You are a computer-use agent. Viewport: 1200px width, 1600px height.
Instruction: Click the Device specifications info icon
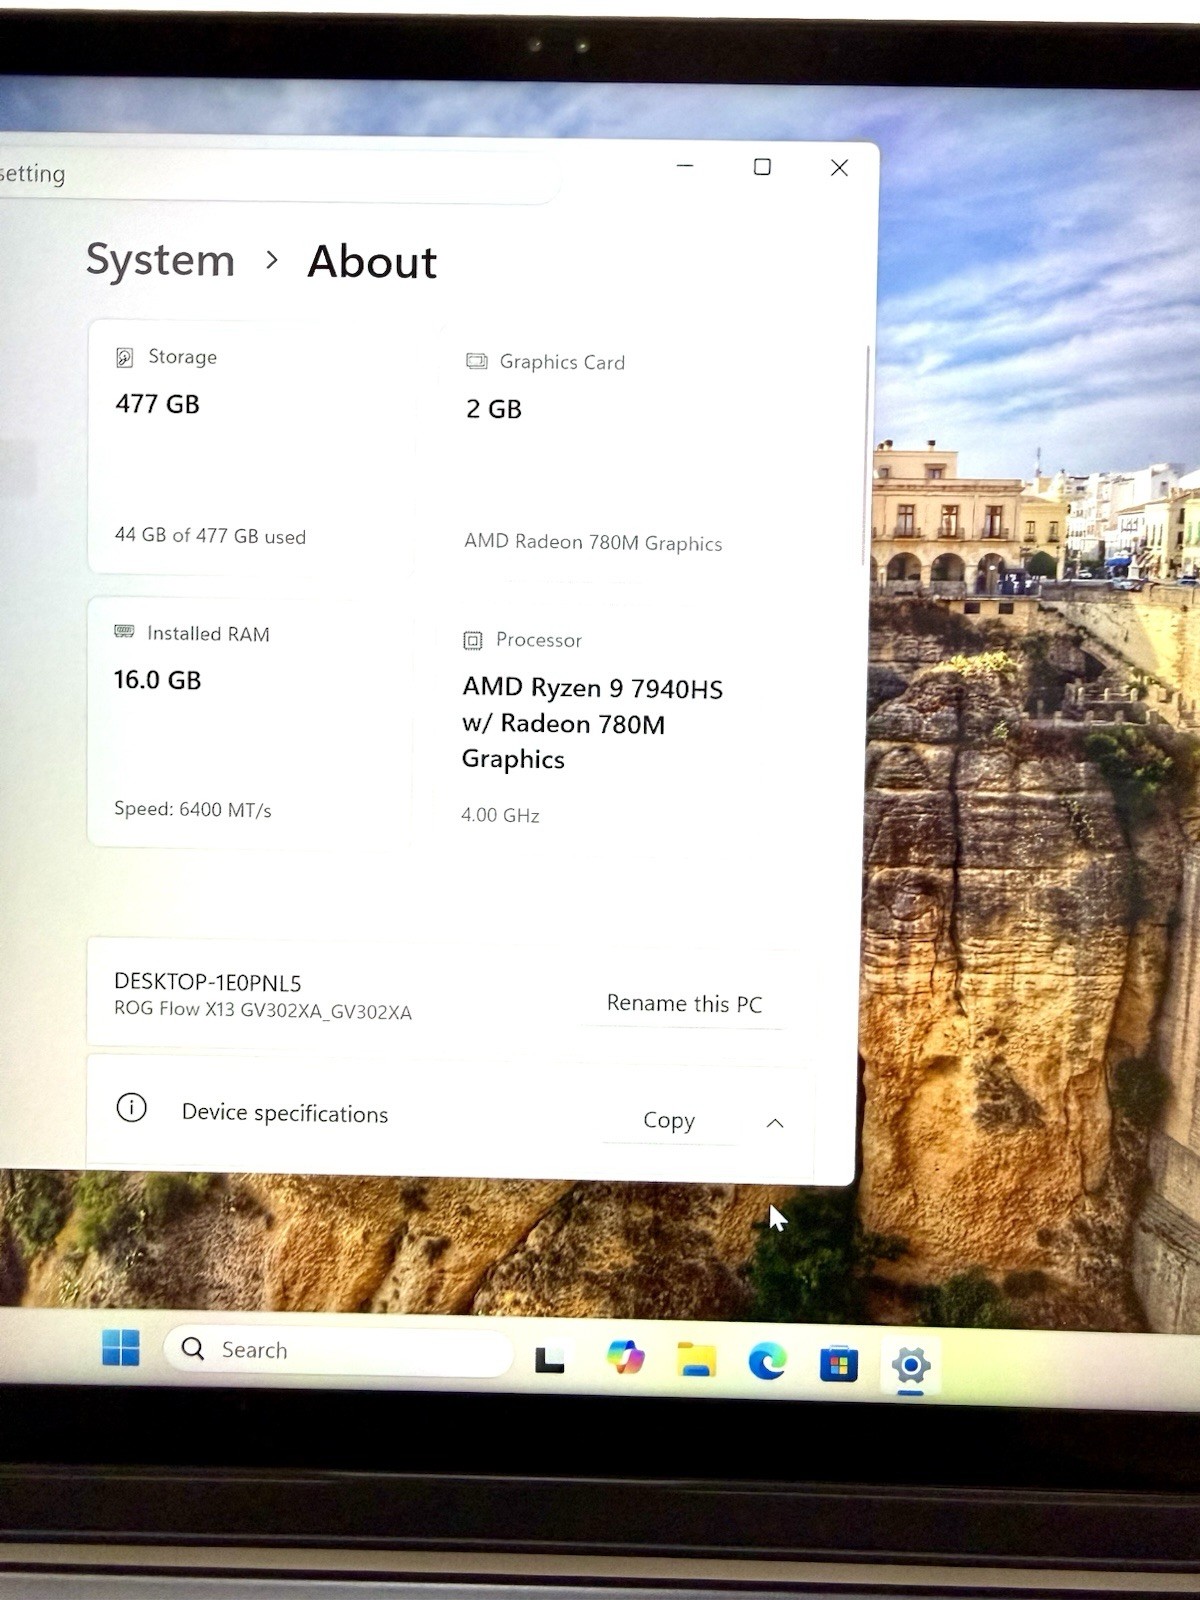[131, 1108]
